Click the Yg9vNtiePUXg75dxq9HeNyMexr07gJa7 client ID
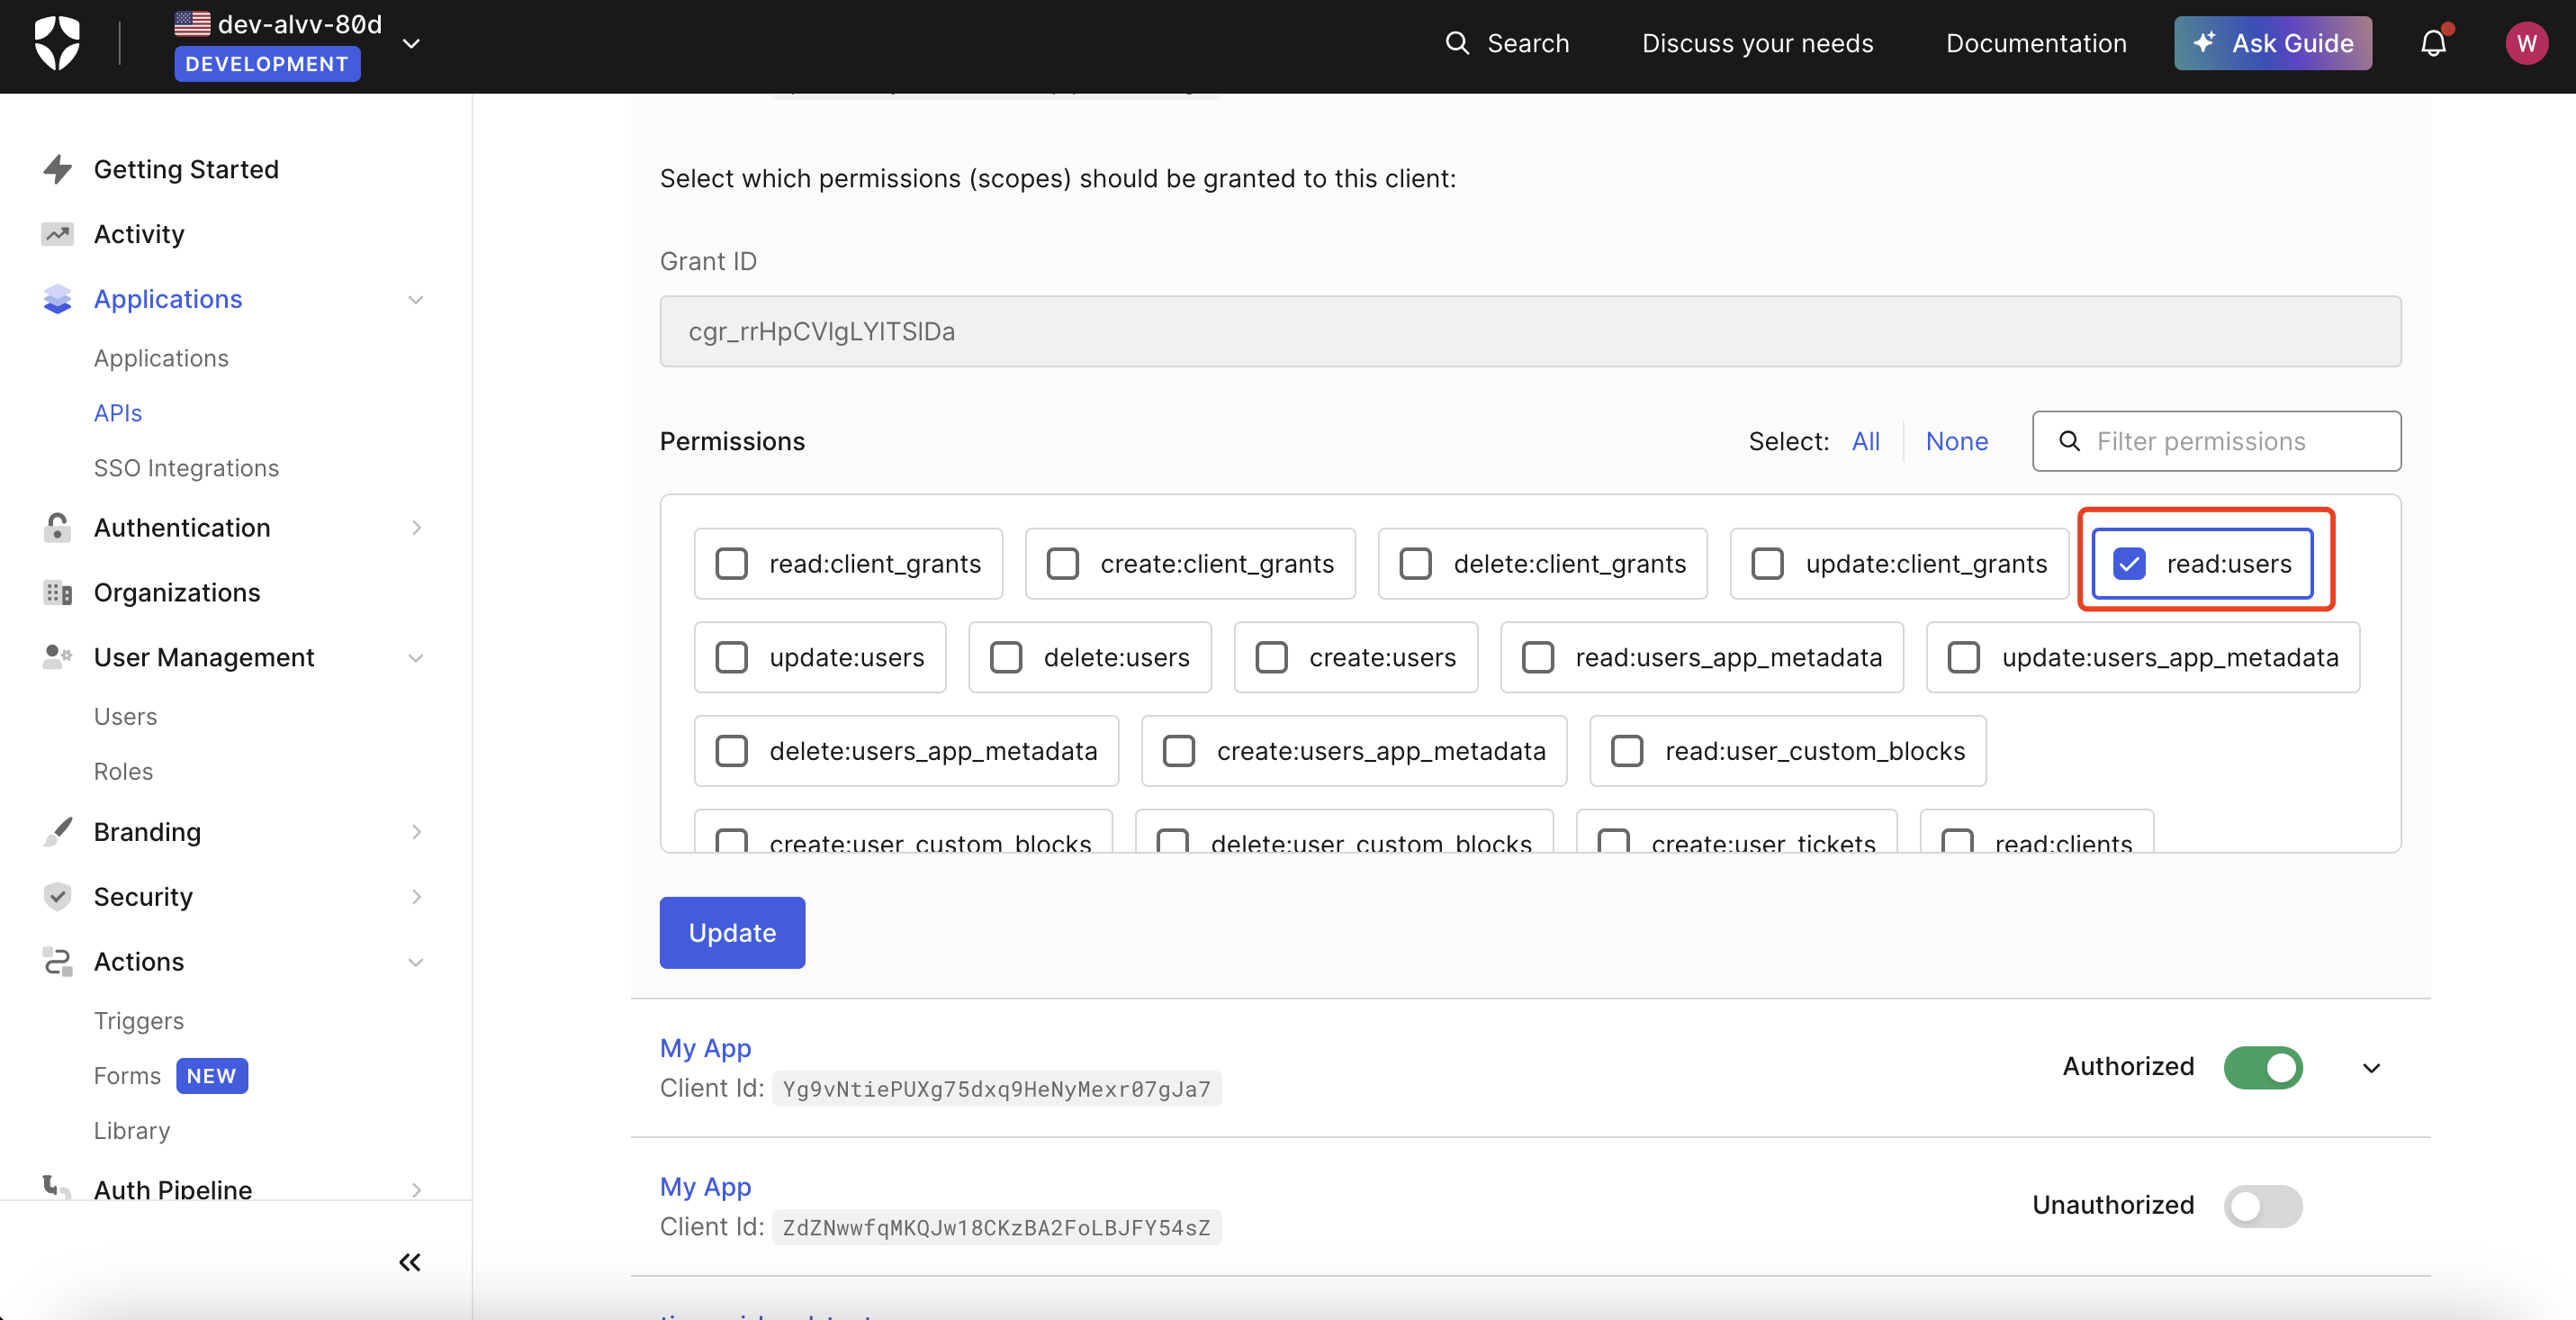Image resolution: width=2576 pixels, height=1320 pixels. point(996,1089)
